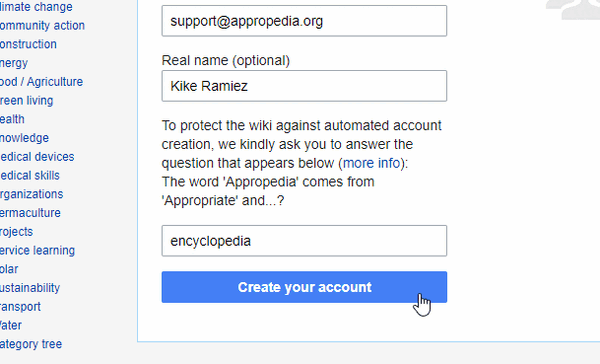Go to the Sustainability category
This screenshot has width=600, height=364.
(30, 288)
